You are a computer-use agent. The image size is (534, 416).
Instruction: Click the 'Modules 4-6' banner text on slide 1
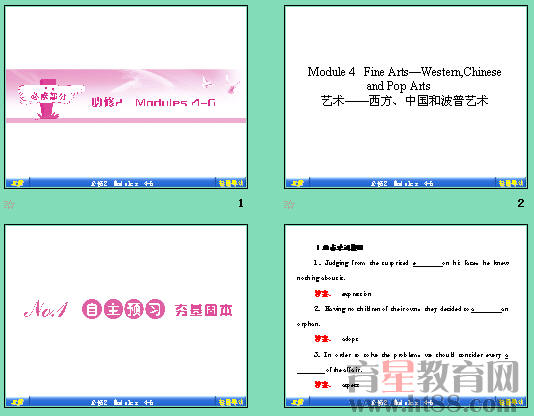(x=175, y=102)
